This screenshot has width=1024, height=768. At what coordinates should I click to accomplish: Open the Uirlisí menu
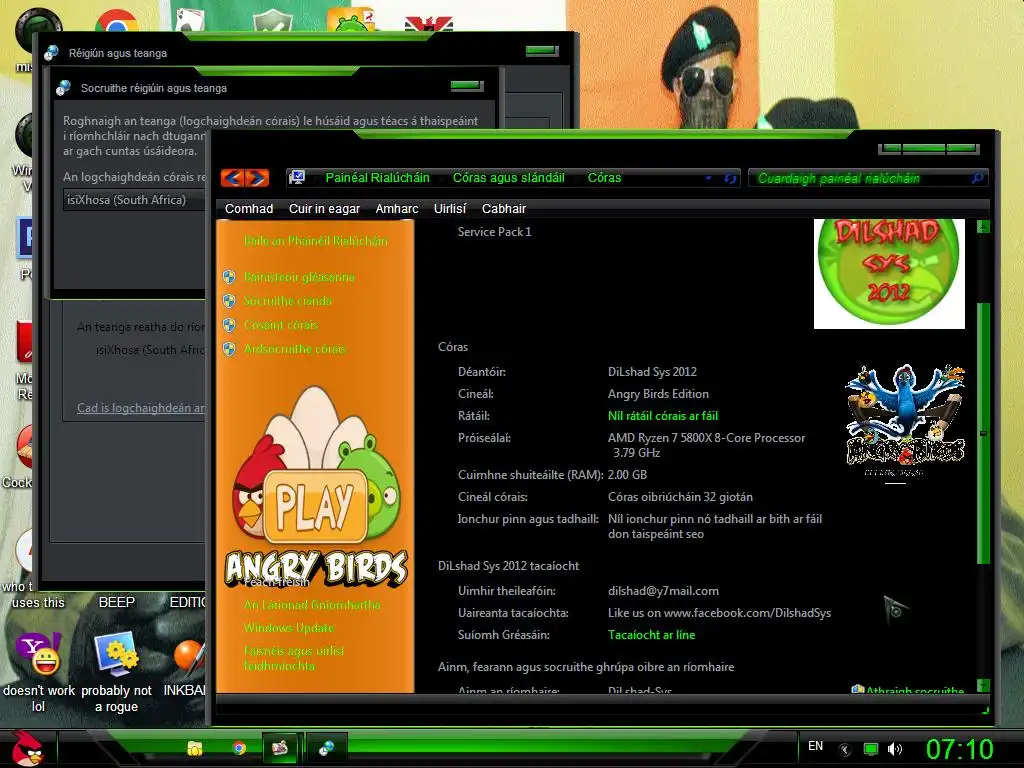pos(450,209)
